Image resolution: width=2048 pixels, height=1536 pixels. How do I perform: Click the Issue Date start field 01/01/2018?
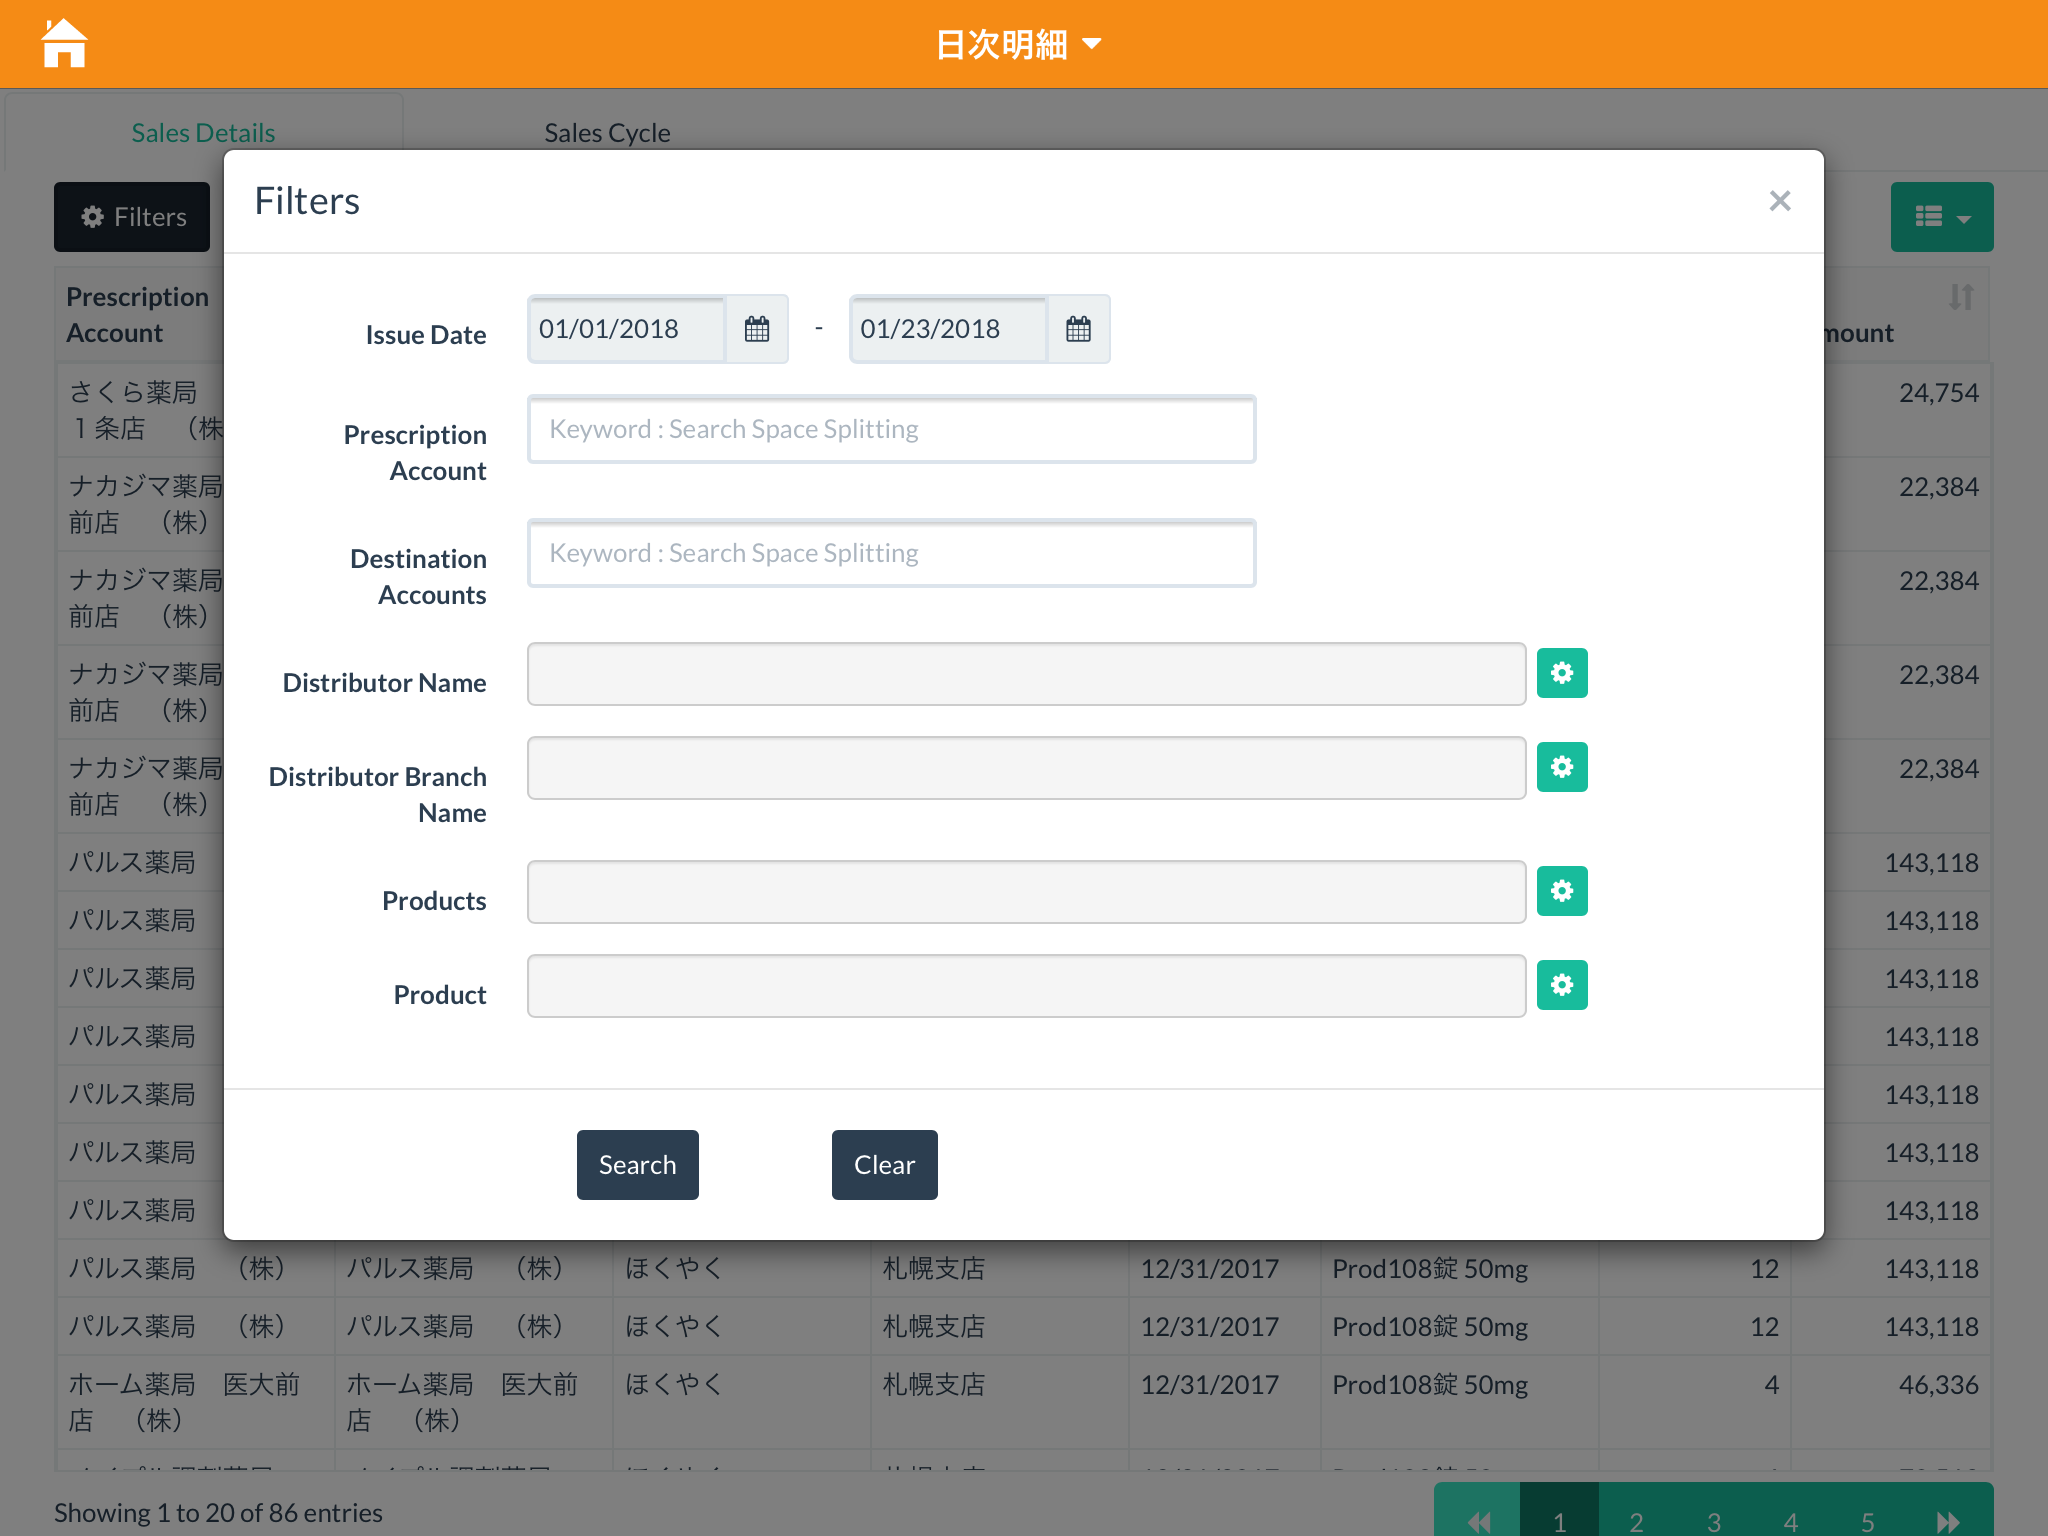627,329
